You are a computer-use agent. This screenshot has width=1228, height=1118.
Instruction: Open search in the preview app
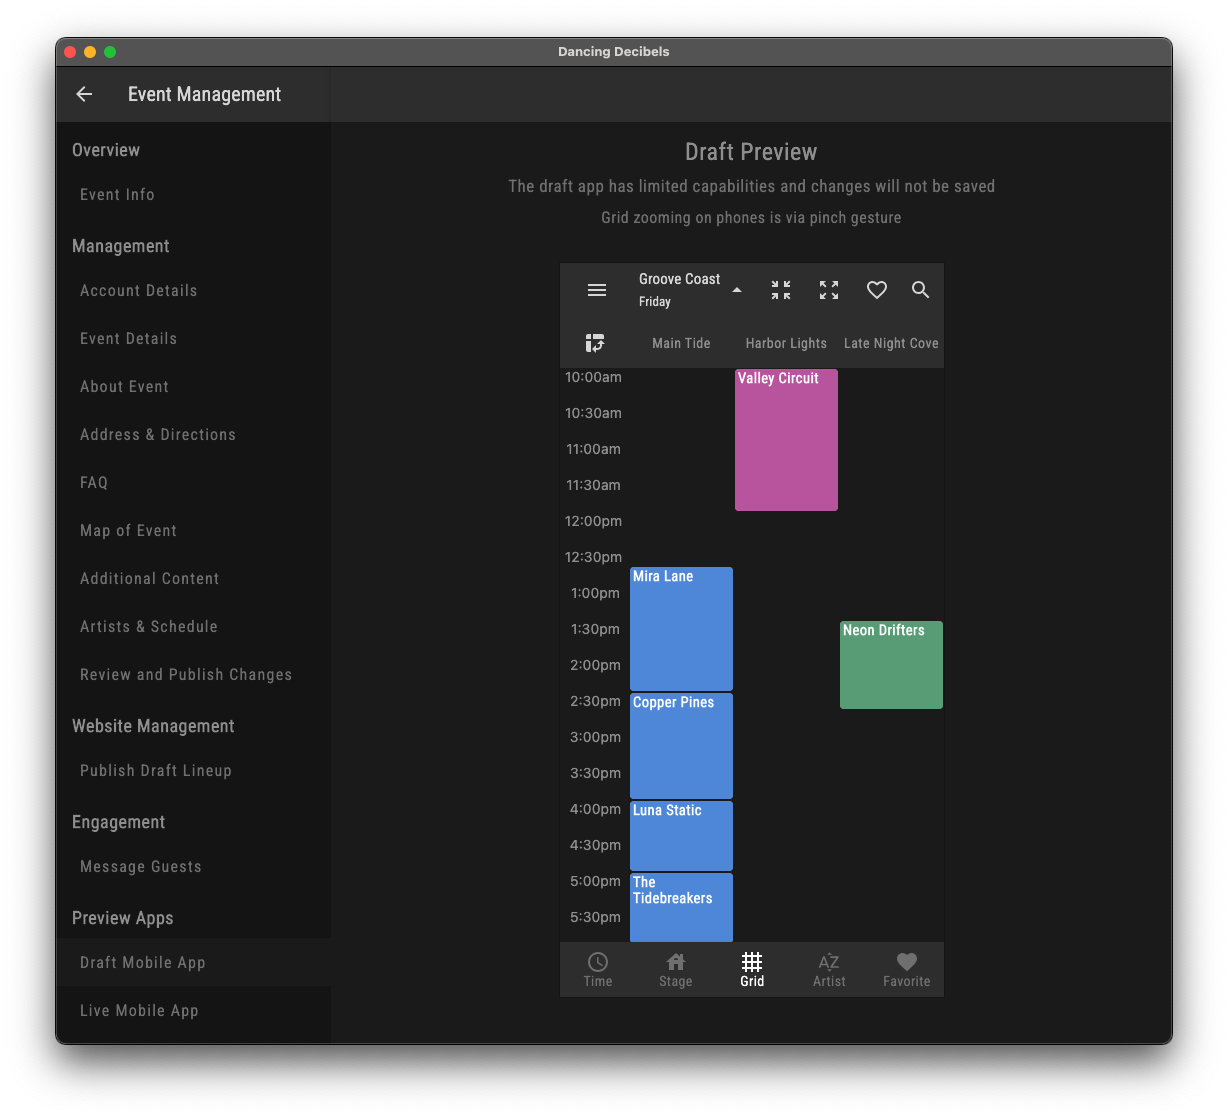click(x=921, y=290)
